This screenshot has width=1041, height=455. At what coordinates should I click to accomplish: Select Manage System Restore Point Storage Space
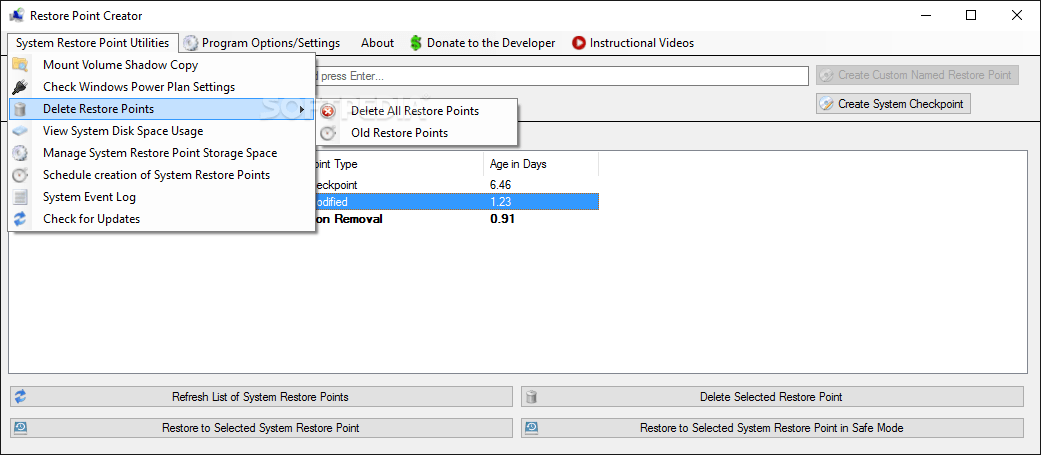click(160, 153)
